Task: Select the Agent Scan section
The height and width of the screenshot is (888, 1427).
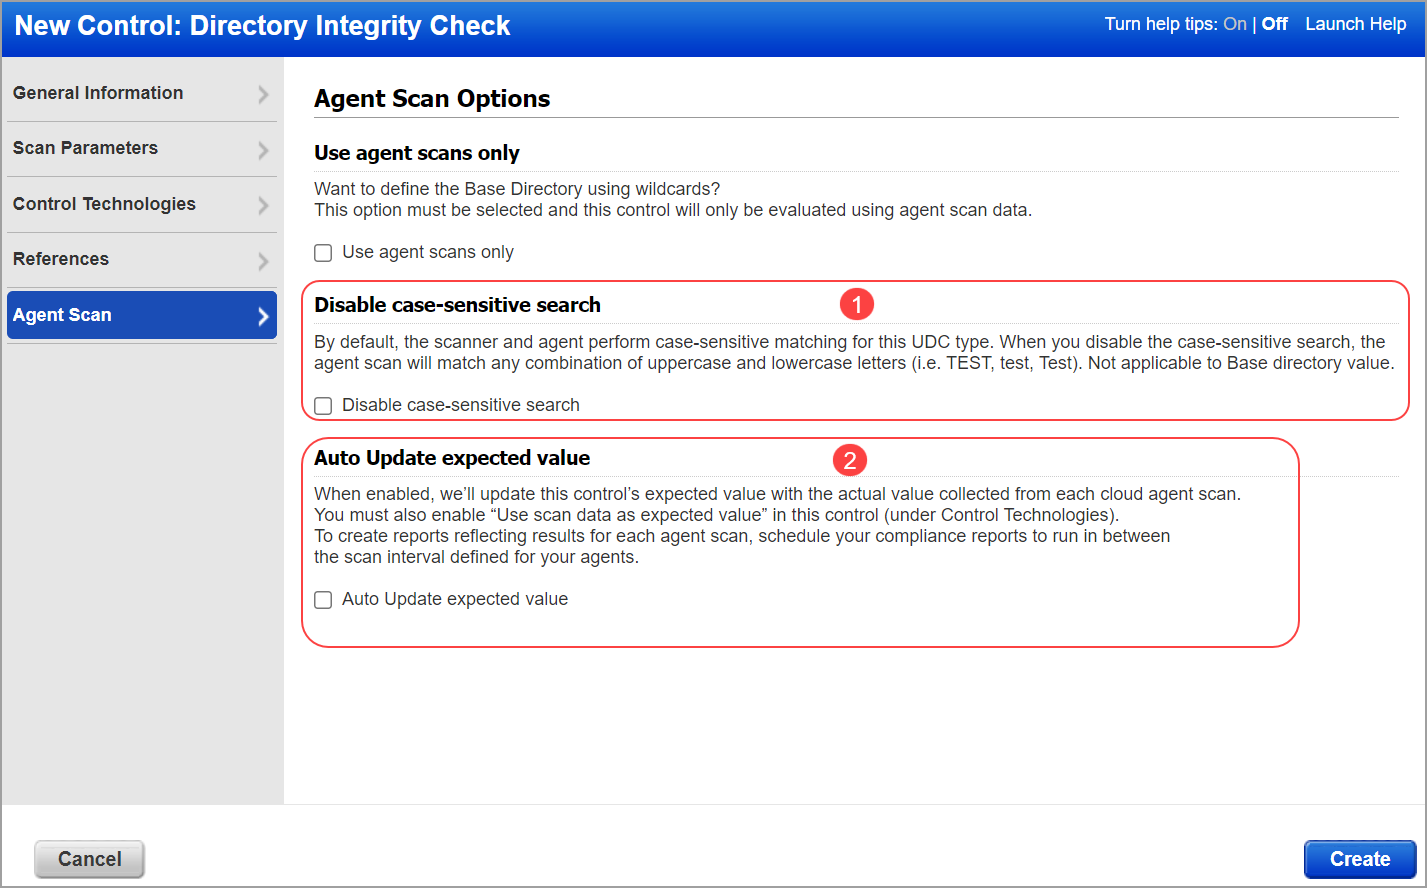Action: 62,315
